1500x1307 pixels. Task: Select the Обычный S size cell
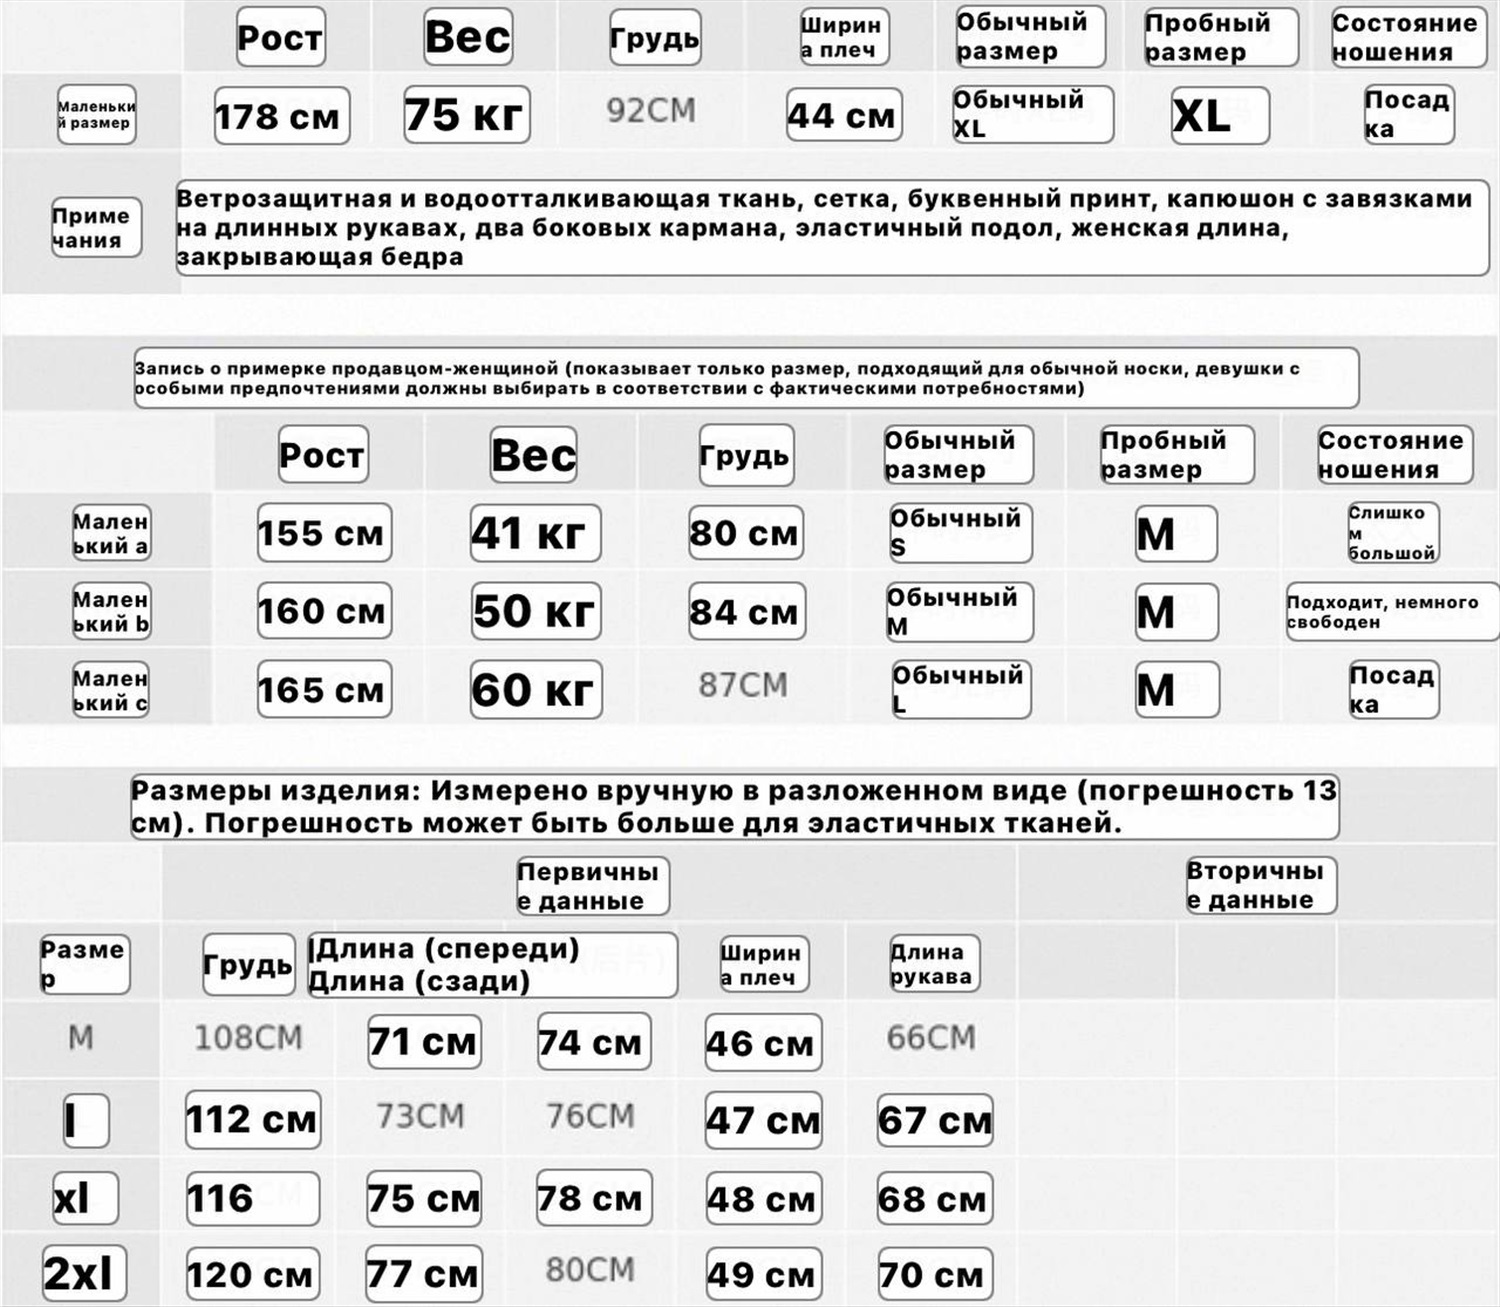pos(959,533)
